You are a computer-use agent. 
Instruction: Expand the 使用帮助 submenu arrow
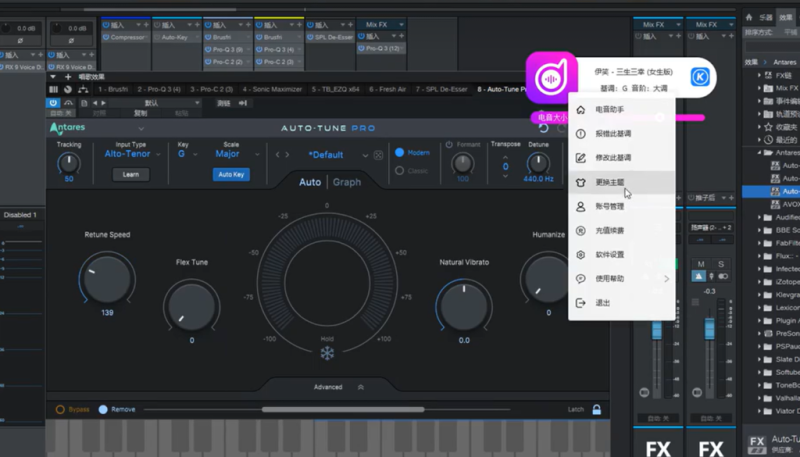666,279
